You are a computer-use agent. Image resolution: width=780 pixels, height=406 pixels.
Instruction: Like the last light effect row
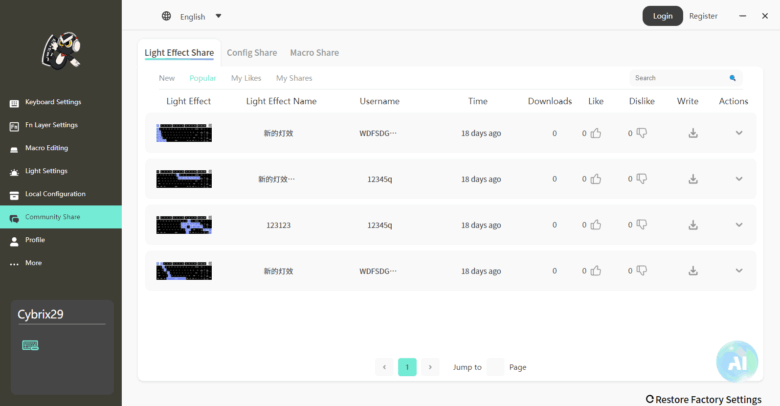(596, 271)
